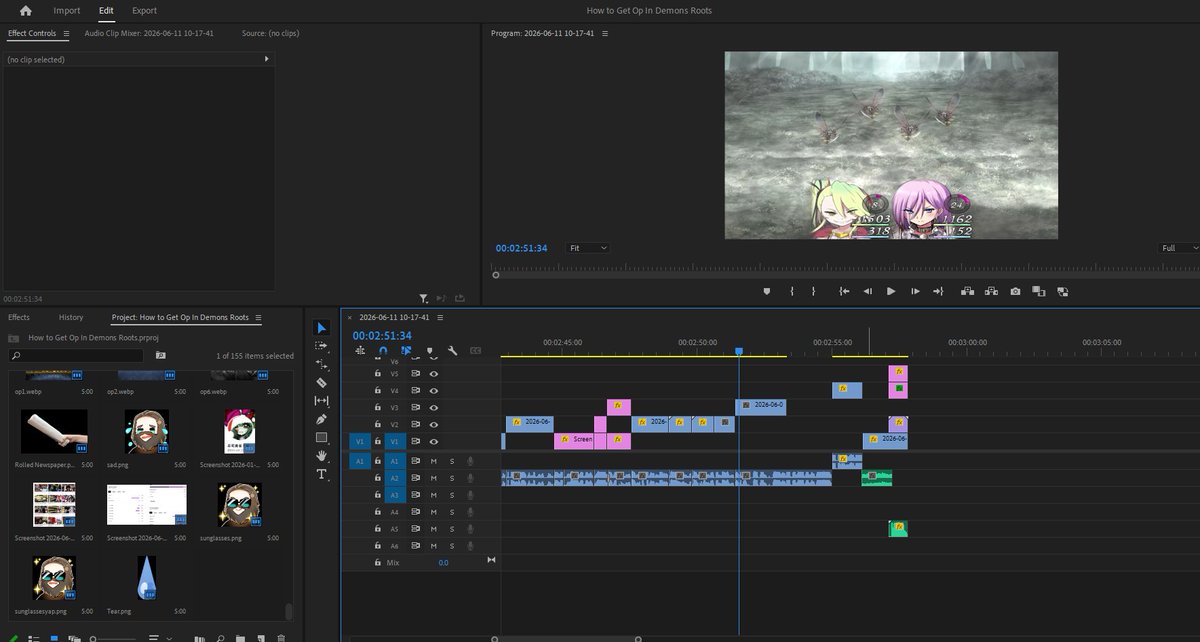The image size is (1200, 642).
Task: Click the Effect Controls filter funnel icon
Action: click(424, 298)
